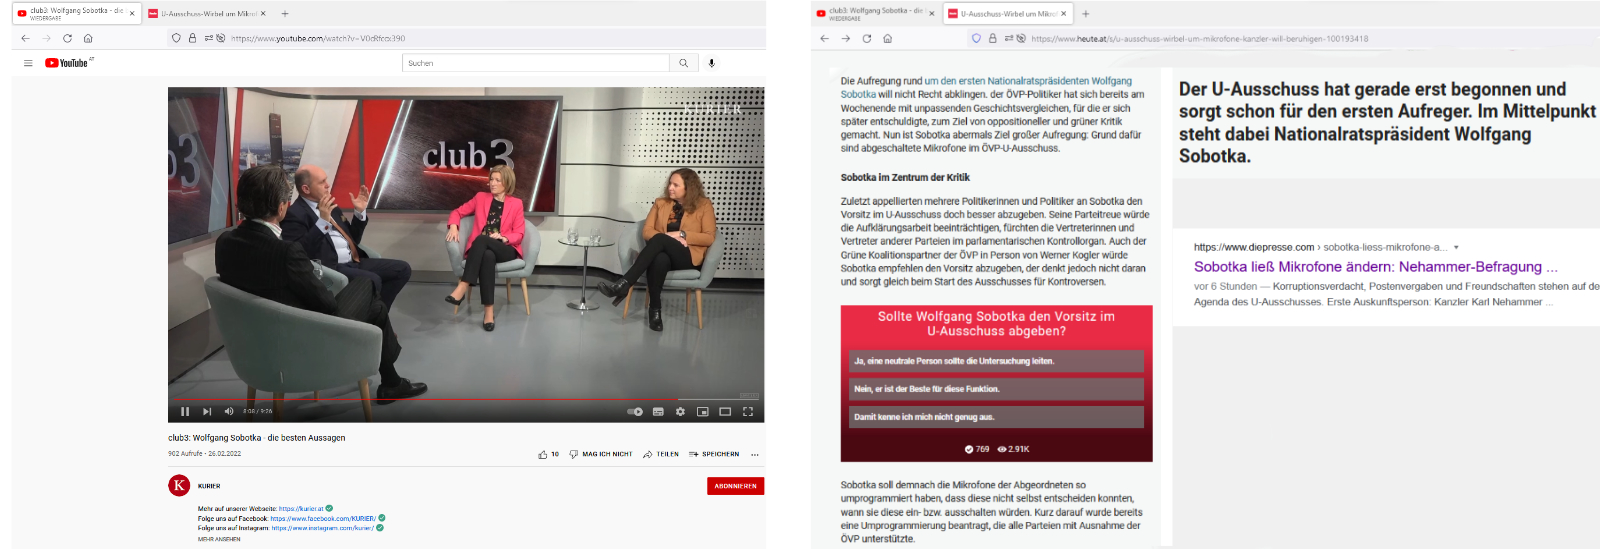Image resolution: width=1600 pixels, height=549 pixels.
Task: Click YouTube voice search microphone
Action: click(x=711, y=63)
